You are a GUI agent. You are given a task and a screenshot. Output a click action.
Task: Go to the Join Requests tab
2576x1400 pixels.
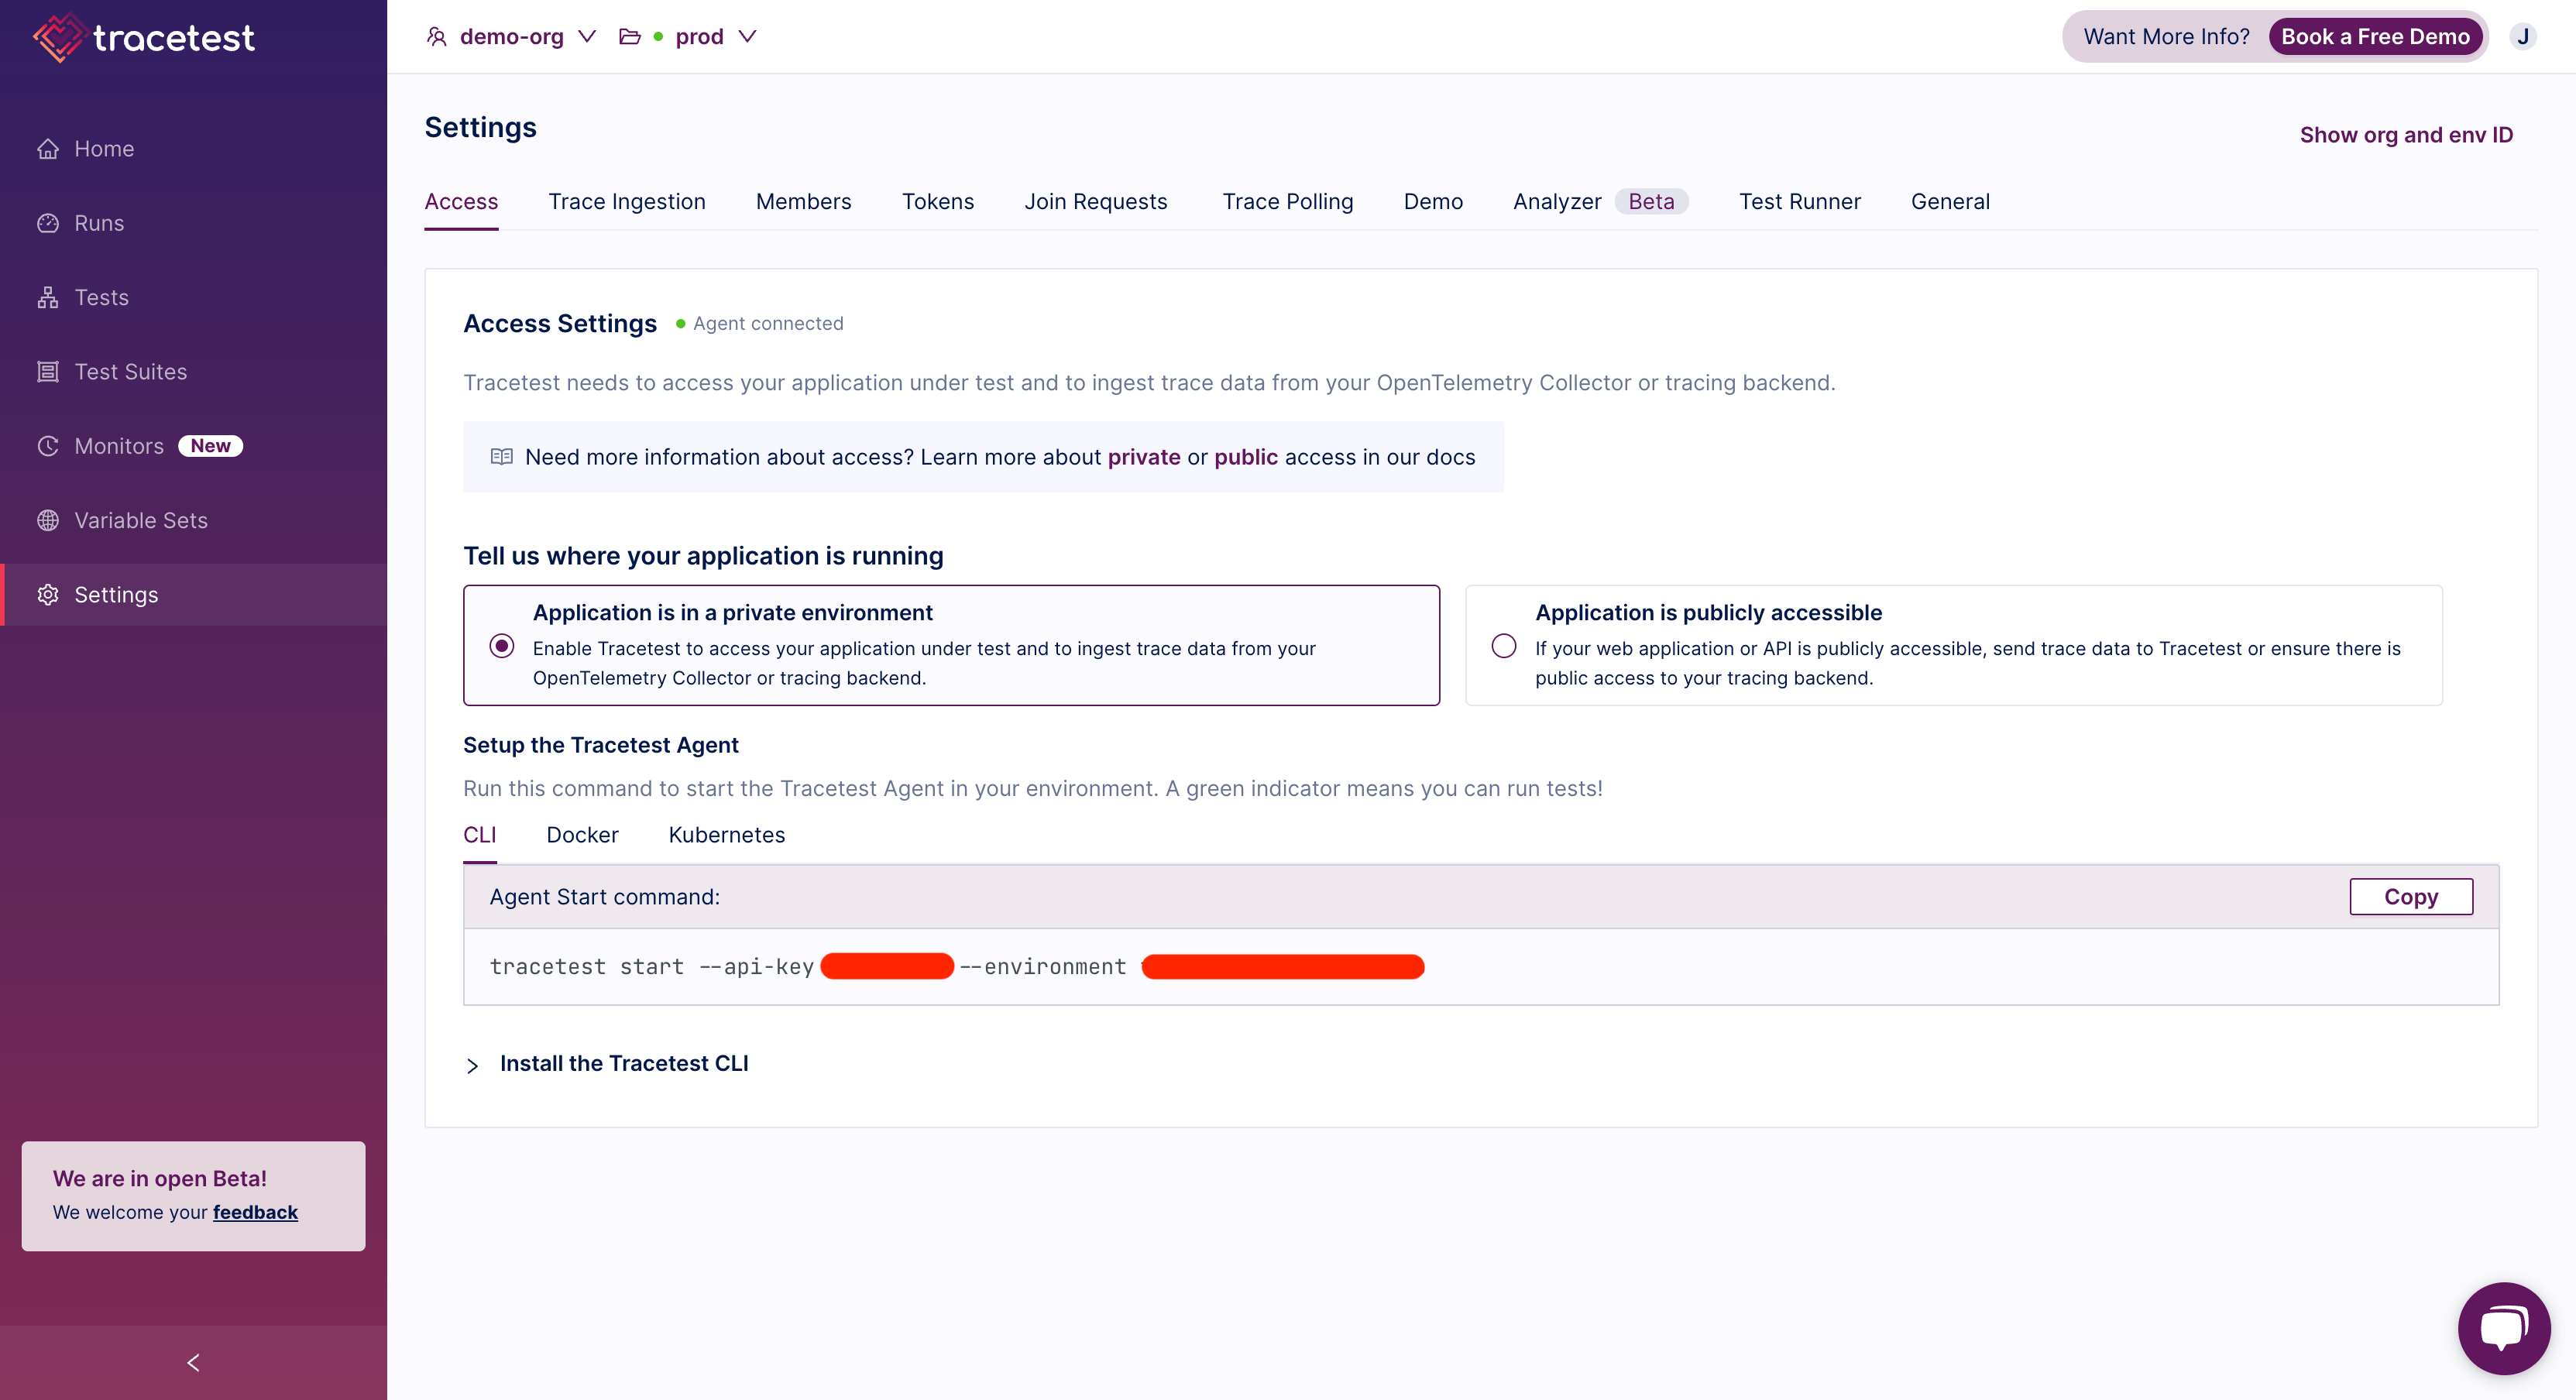(x=1095, y=202)
